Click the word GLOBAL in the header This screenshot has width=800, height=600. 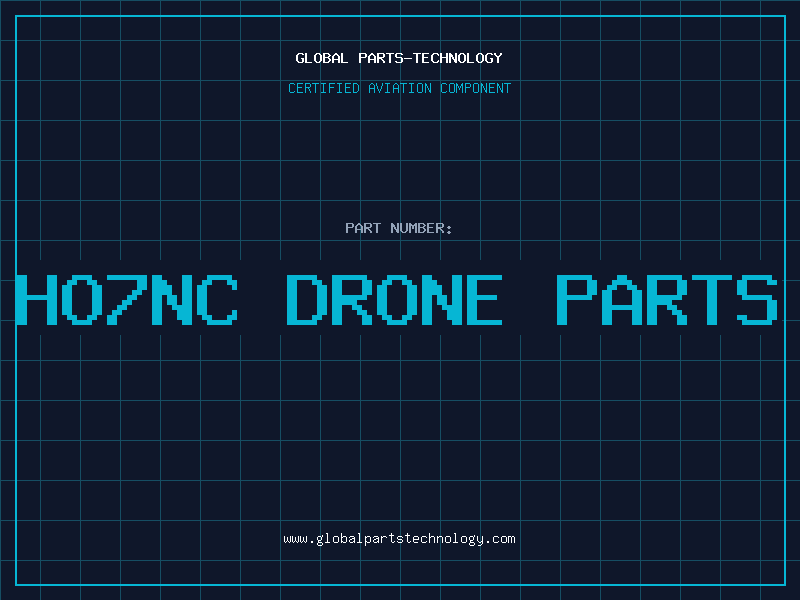tap(321, 58)
